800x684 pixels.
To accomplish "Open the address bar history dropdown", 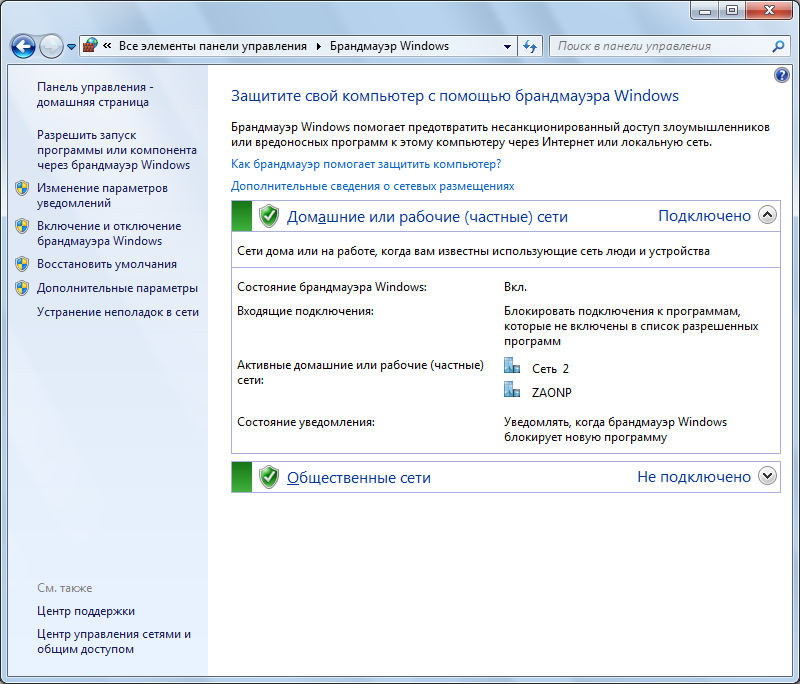I will (x=507, y=46).
